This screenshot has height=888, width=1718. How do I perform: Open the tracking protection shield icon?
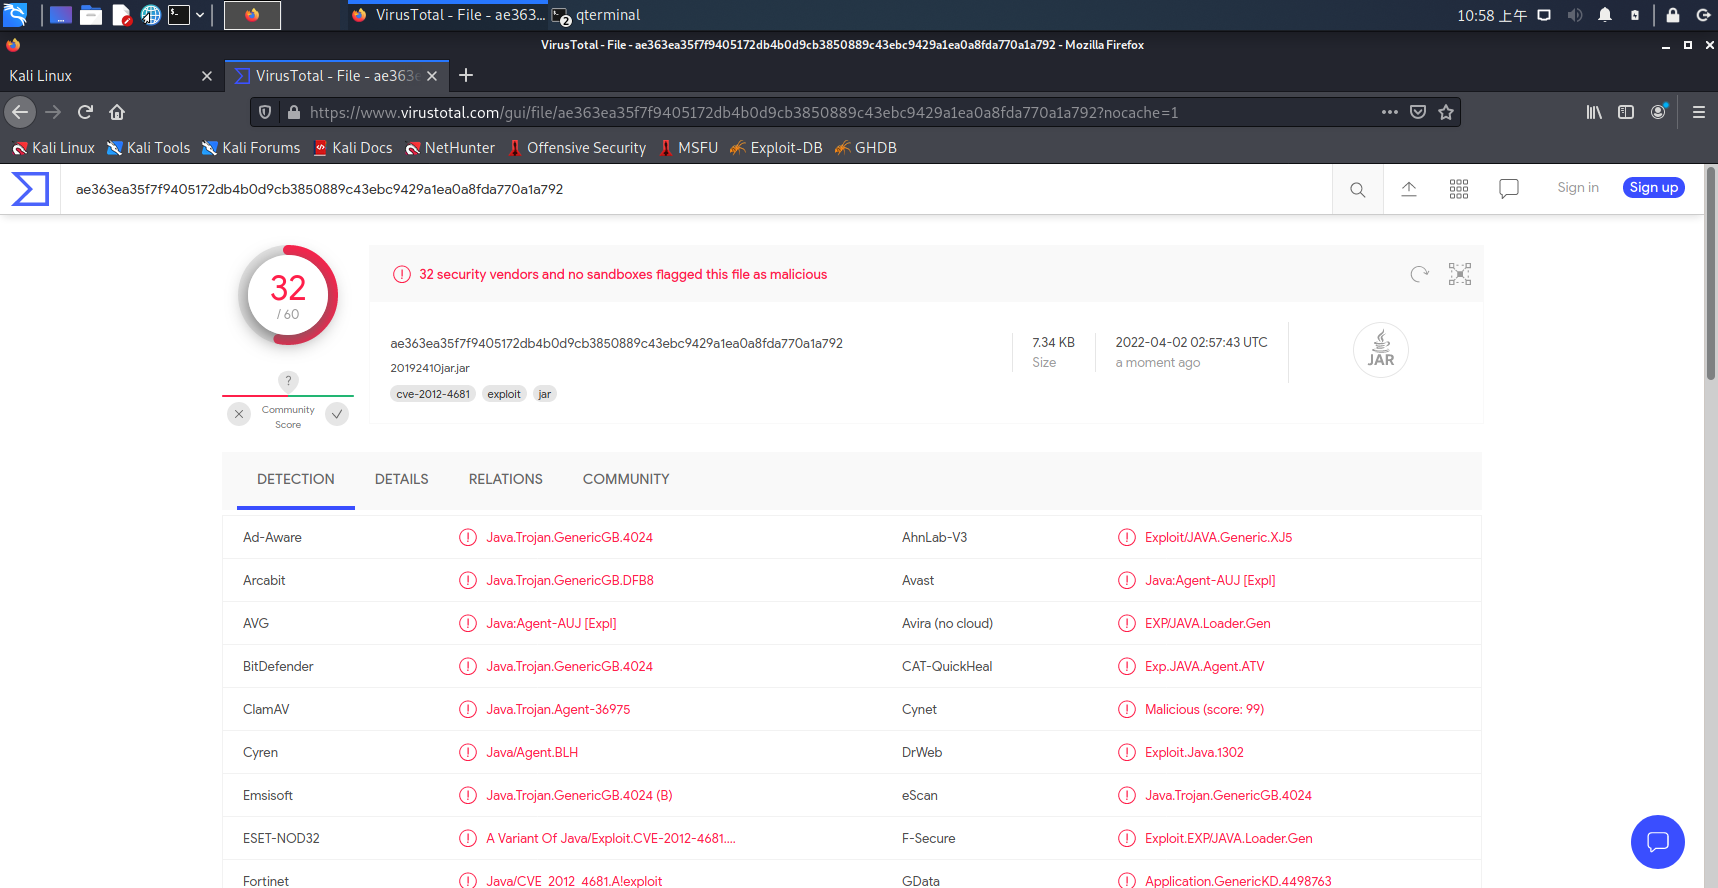pos(265,112)
